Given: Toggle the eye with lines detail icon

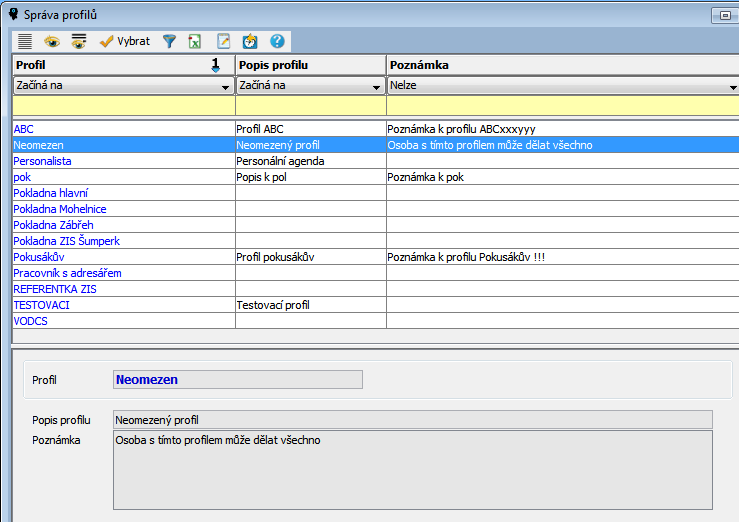Looking at the screenshot, I should [x=78, y=41].
